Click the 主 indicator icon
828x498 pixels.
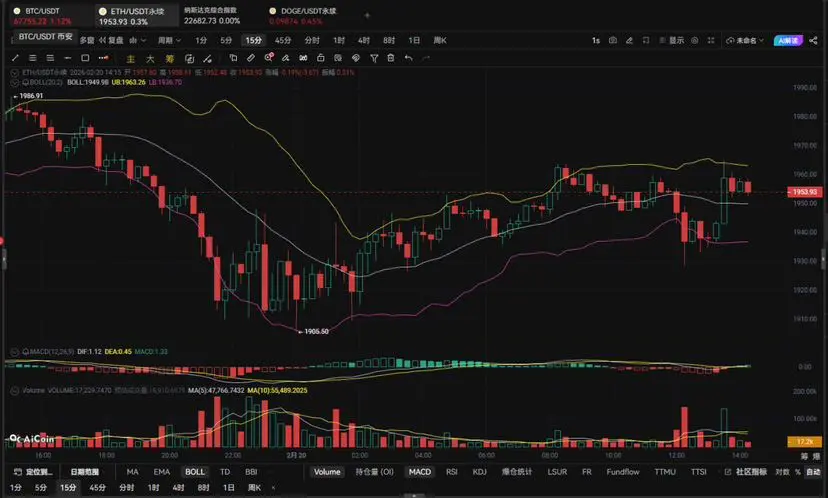coord(131,59)
